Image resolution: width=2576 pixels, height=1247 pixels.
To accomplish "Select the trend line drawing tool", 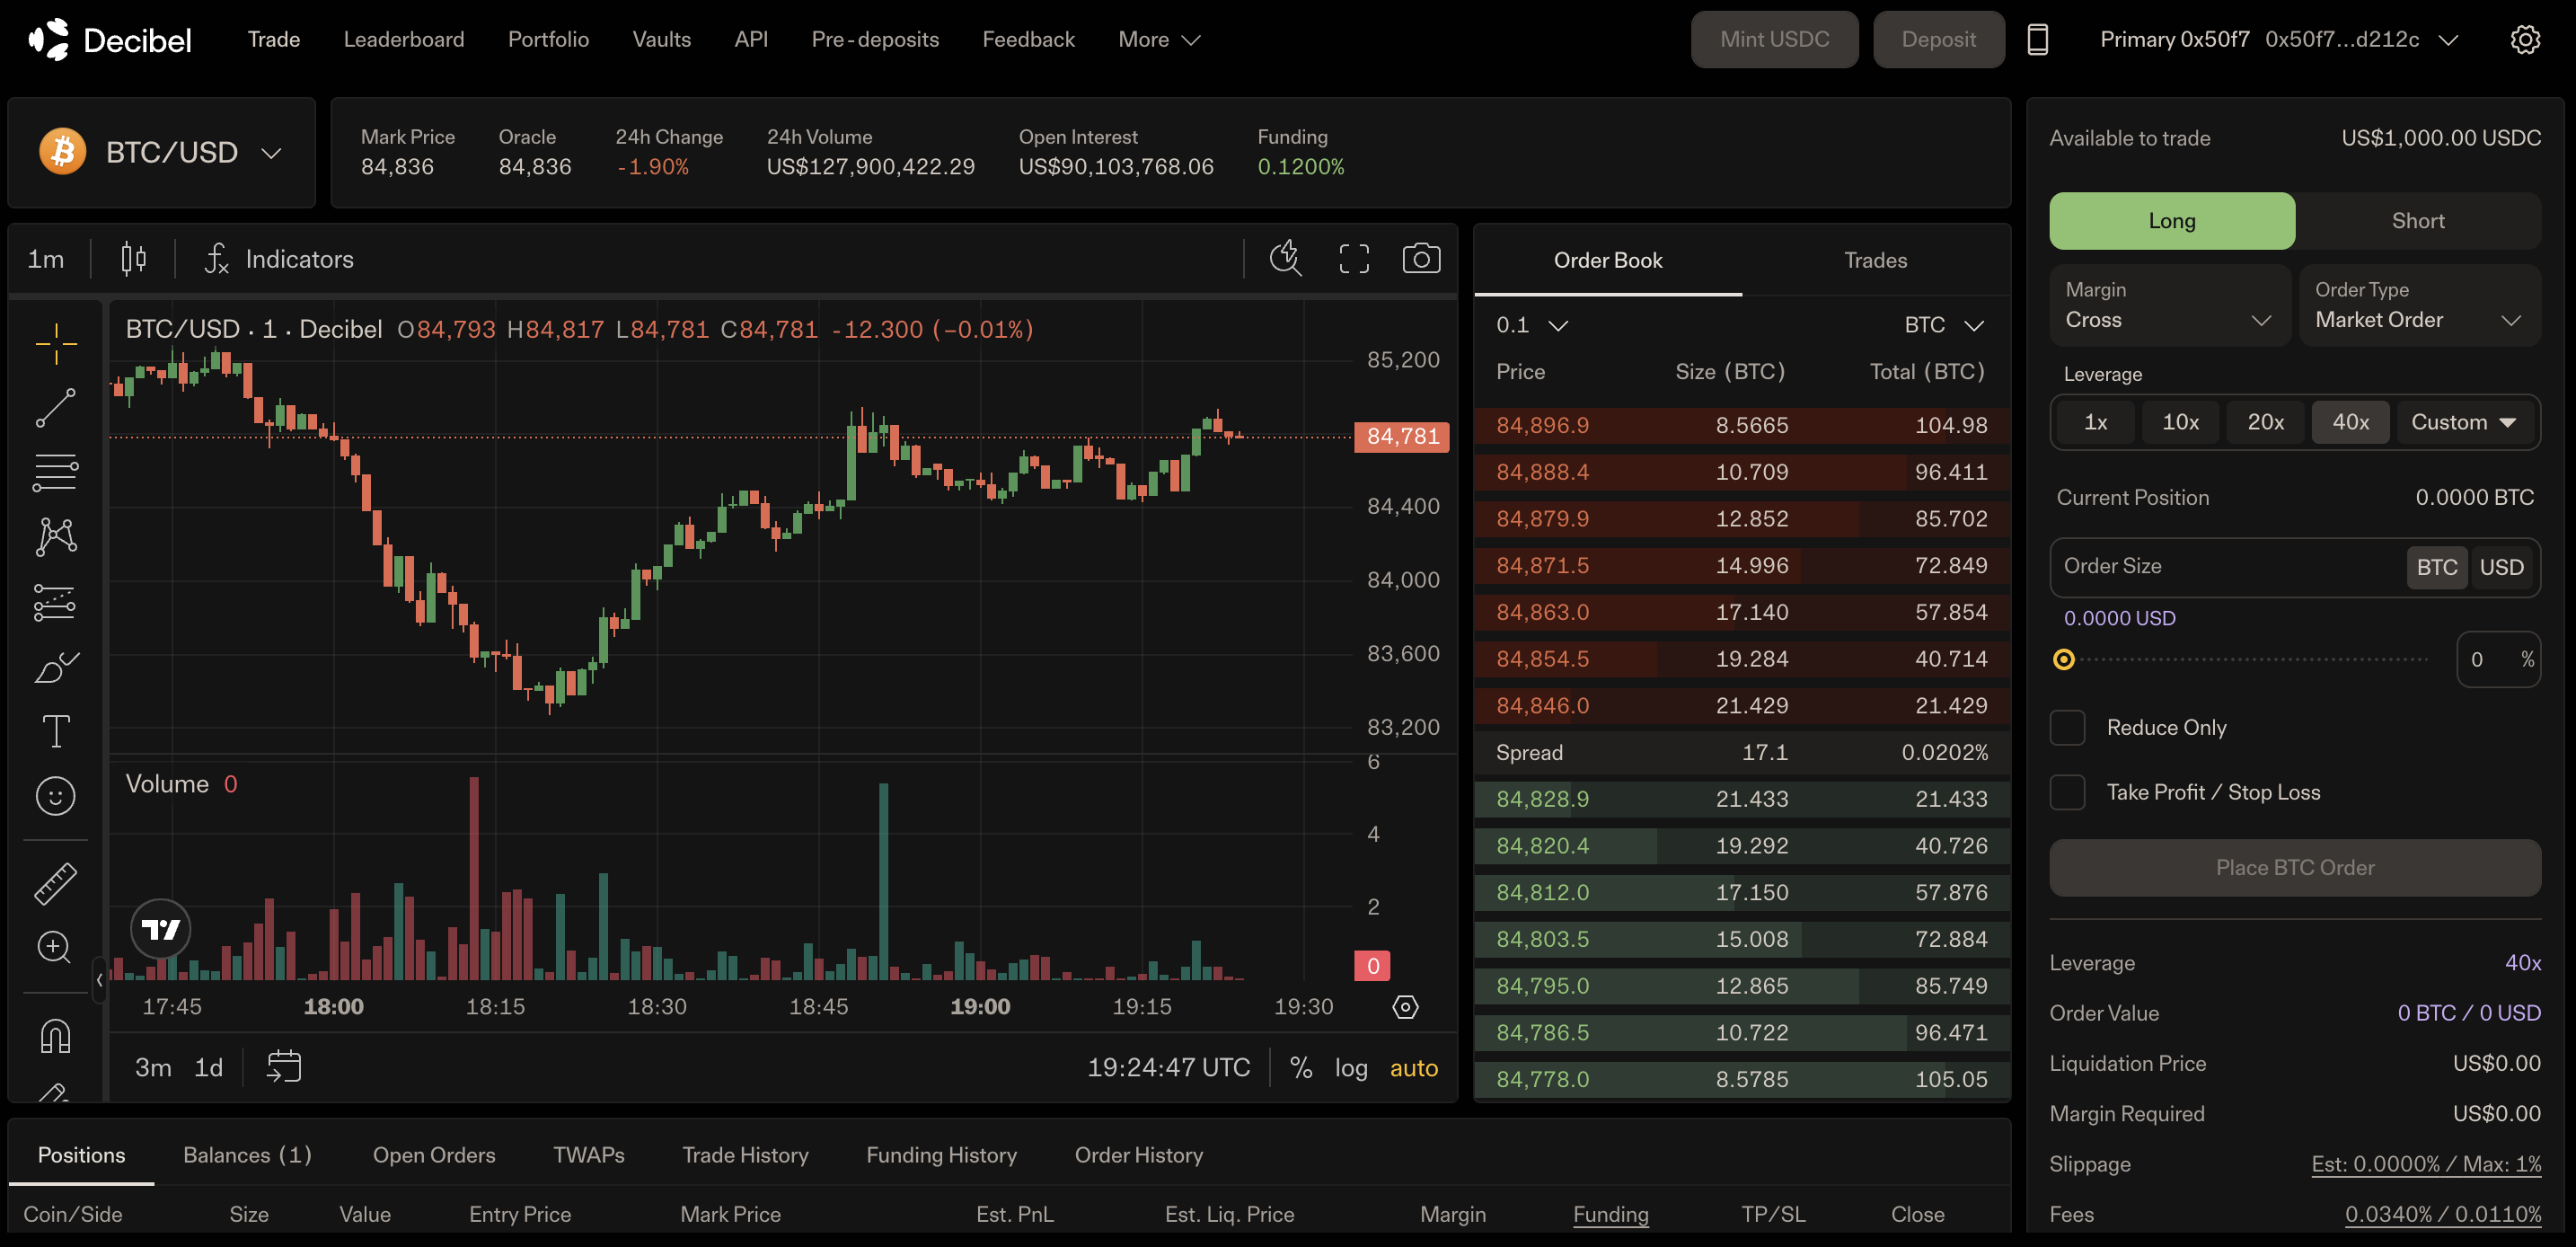I will (x=56, y=408).
